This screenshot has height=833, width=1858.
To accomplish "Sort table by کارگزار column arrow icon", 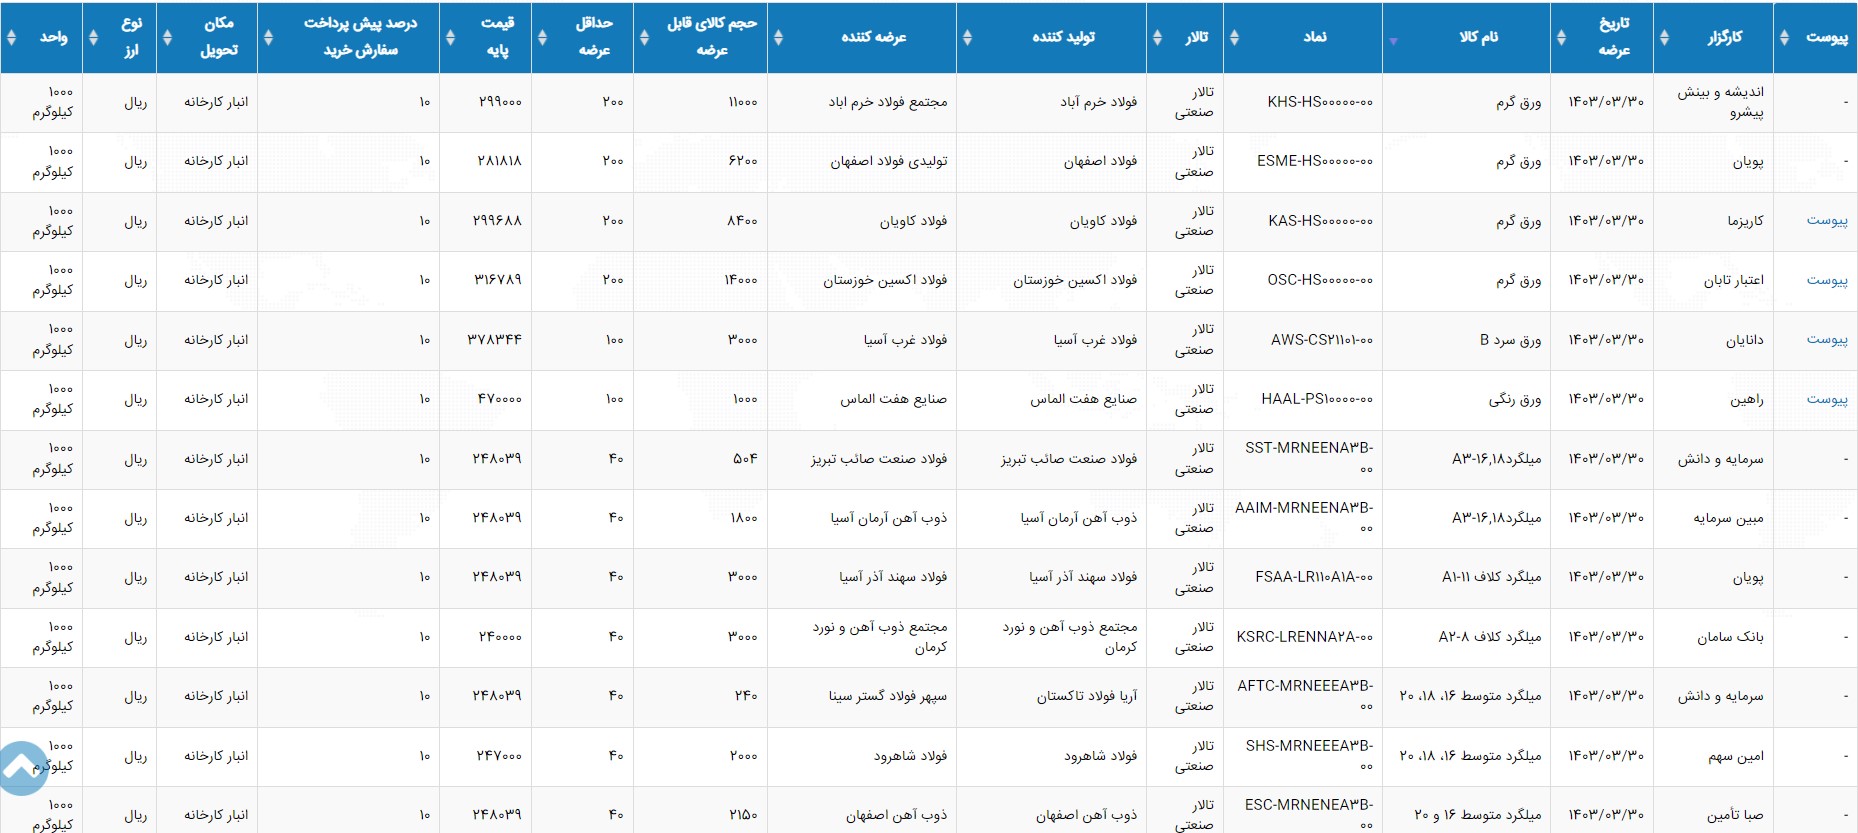I will (1664, 37).
